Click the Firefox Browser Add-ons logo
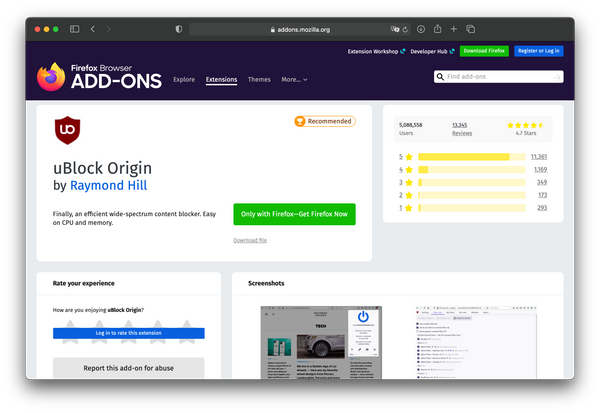The image size is (600, 413). click(x=99, y=77)
